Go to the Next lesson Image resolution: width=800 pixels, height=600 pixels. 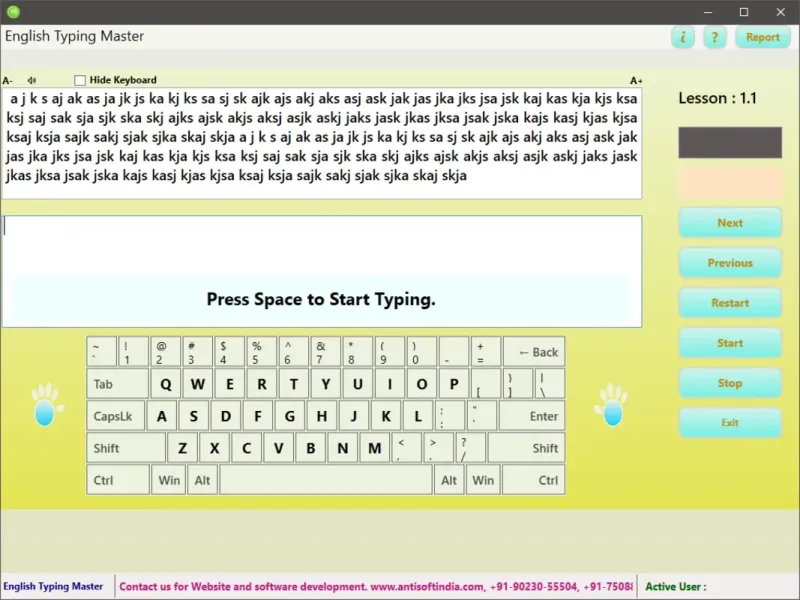pyautogui.click(x=730, y=223)
